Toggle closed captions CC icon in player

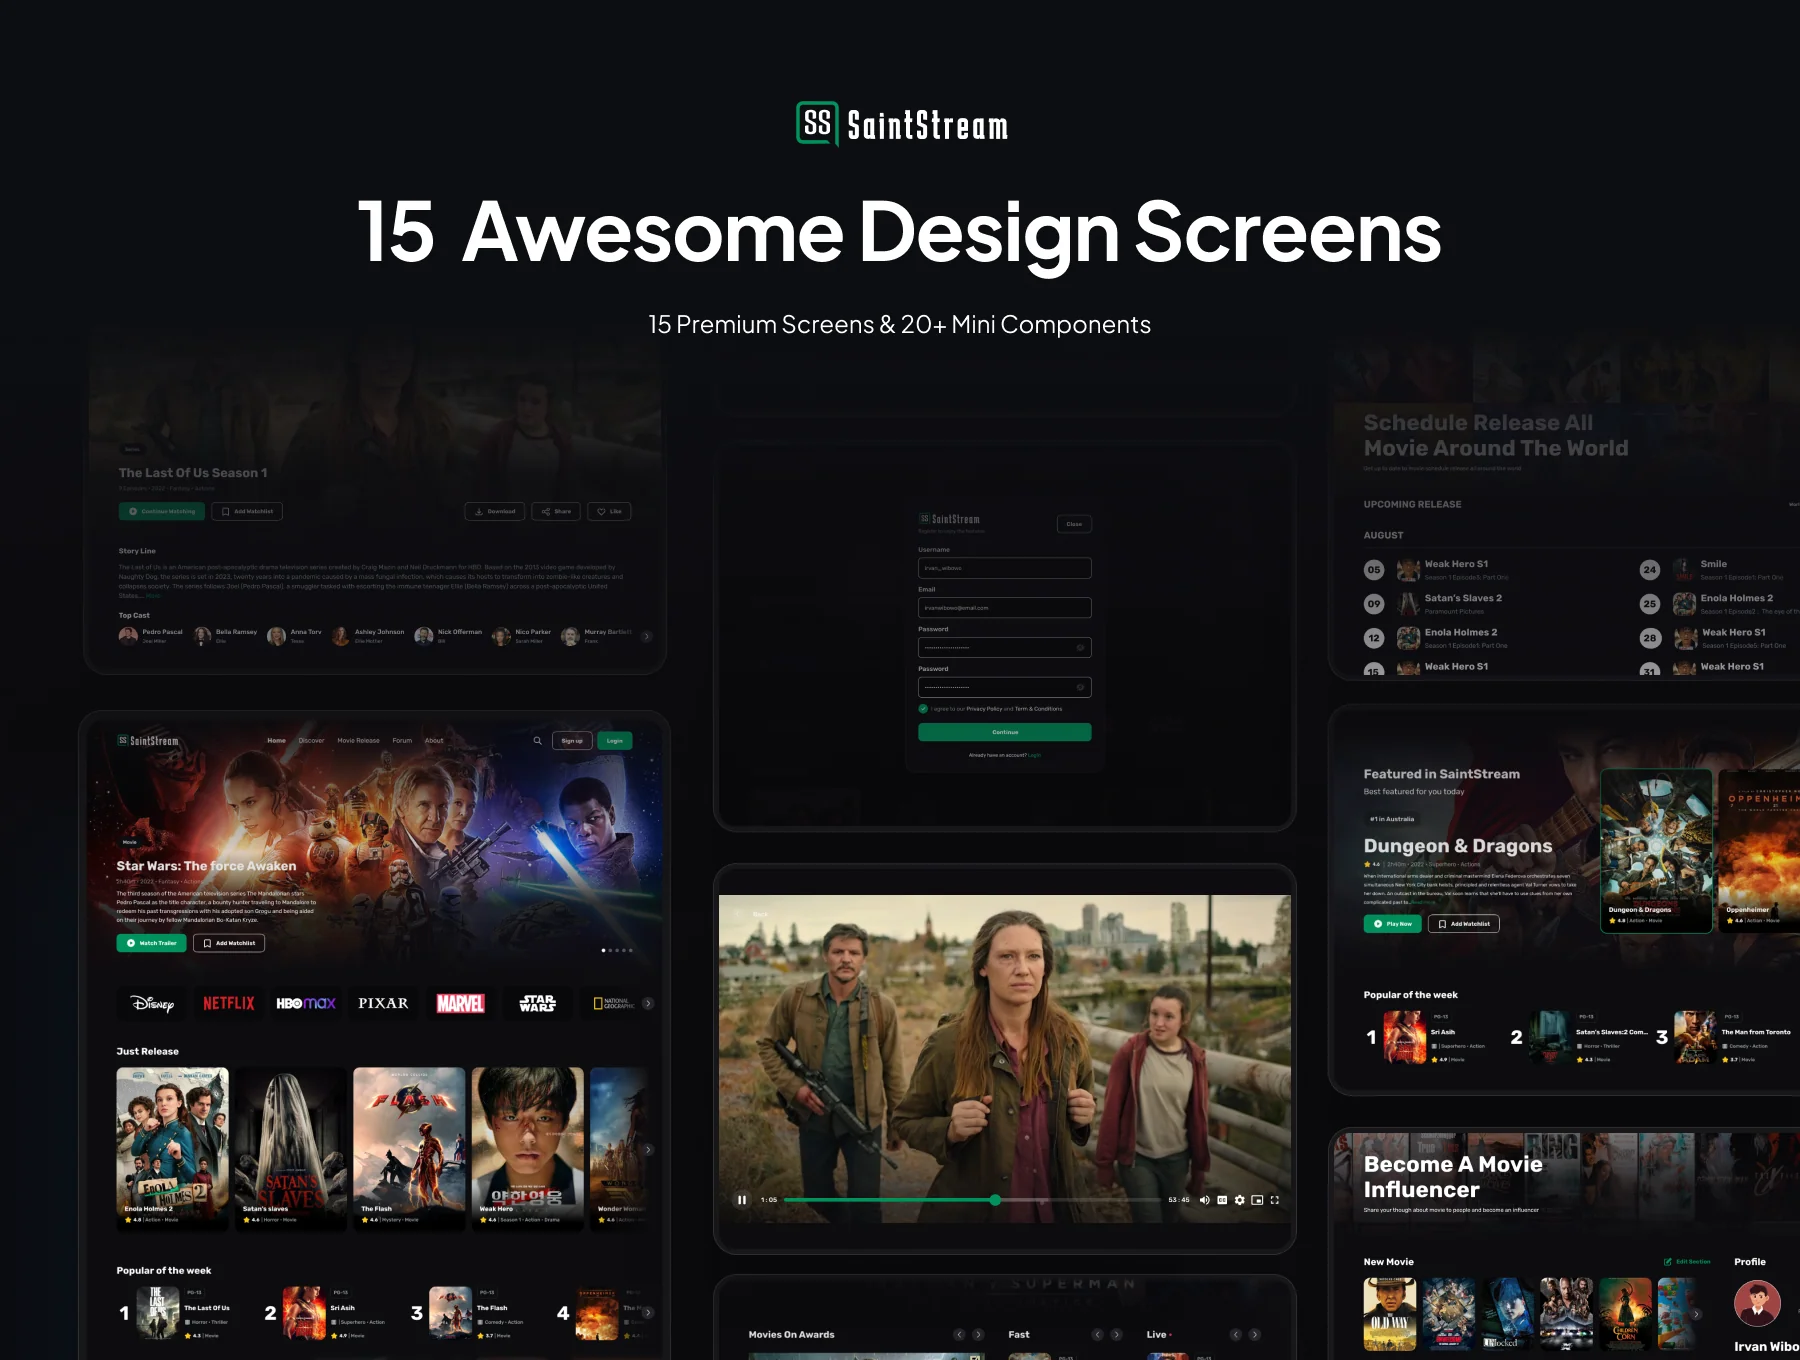tap(1222, 1200)
